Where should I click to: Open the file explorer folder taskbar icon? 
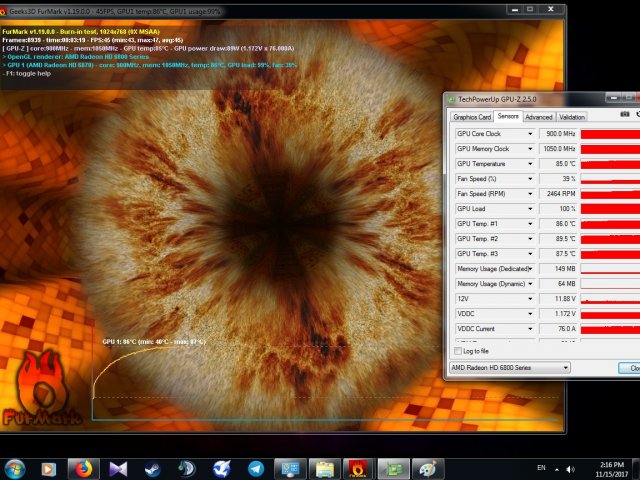pyautogui.click(x=324, y=468)
